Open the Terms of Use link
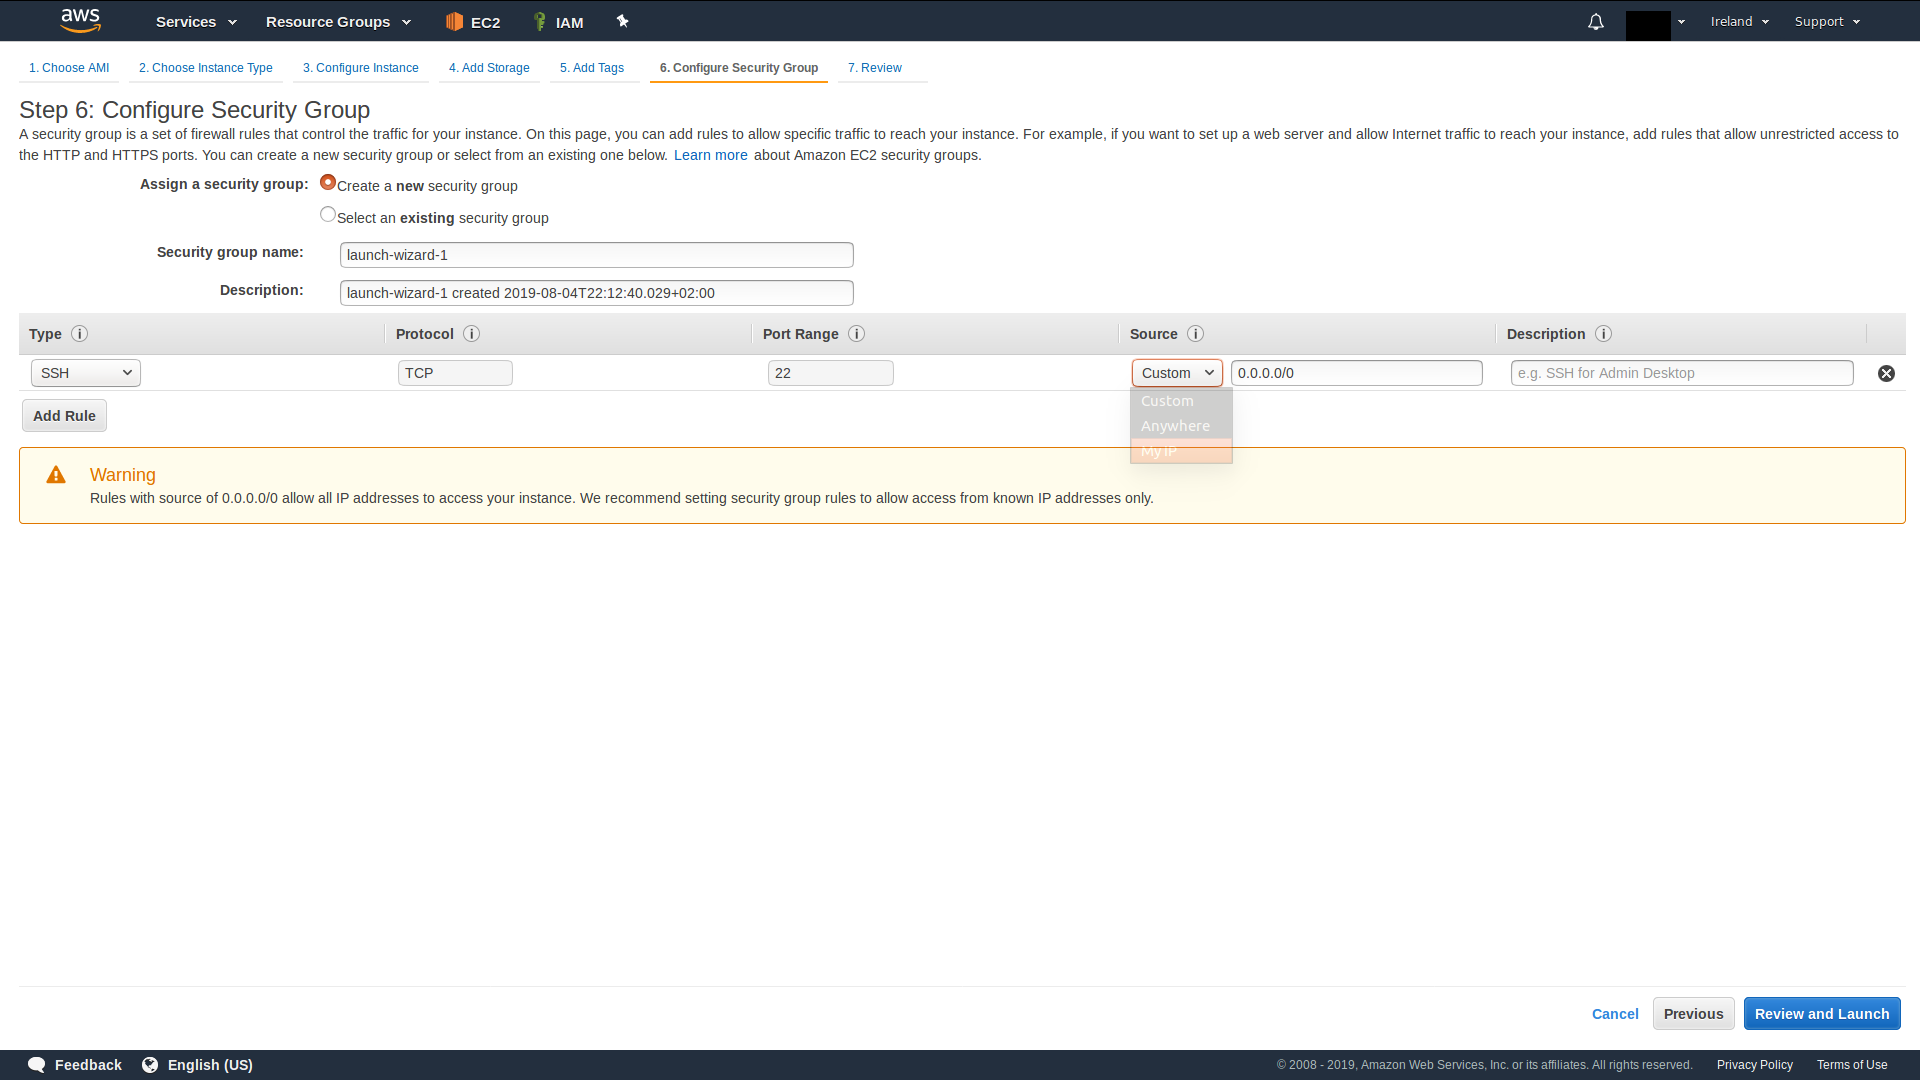This screenshot has height=1080, width=1920. [x=1852, y=1065]
